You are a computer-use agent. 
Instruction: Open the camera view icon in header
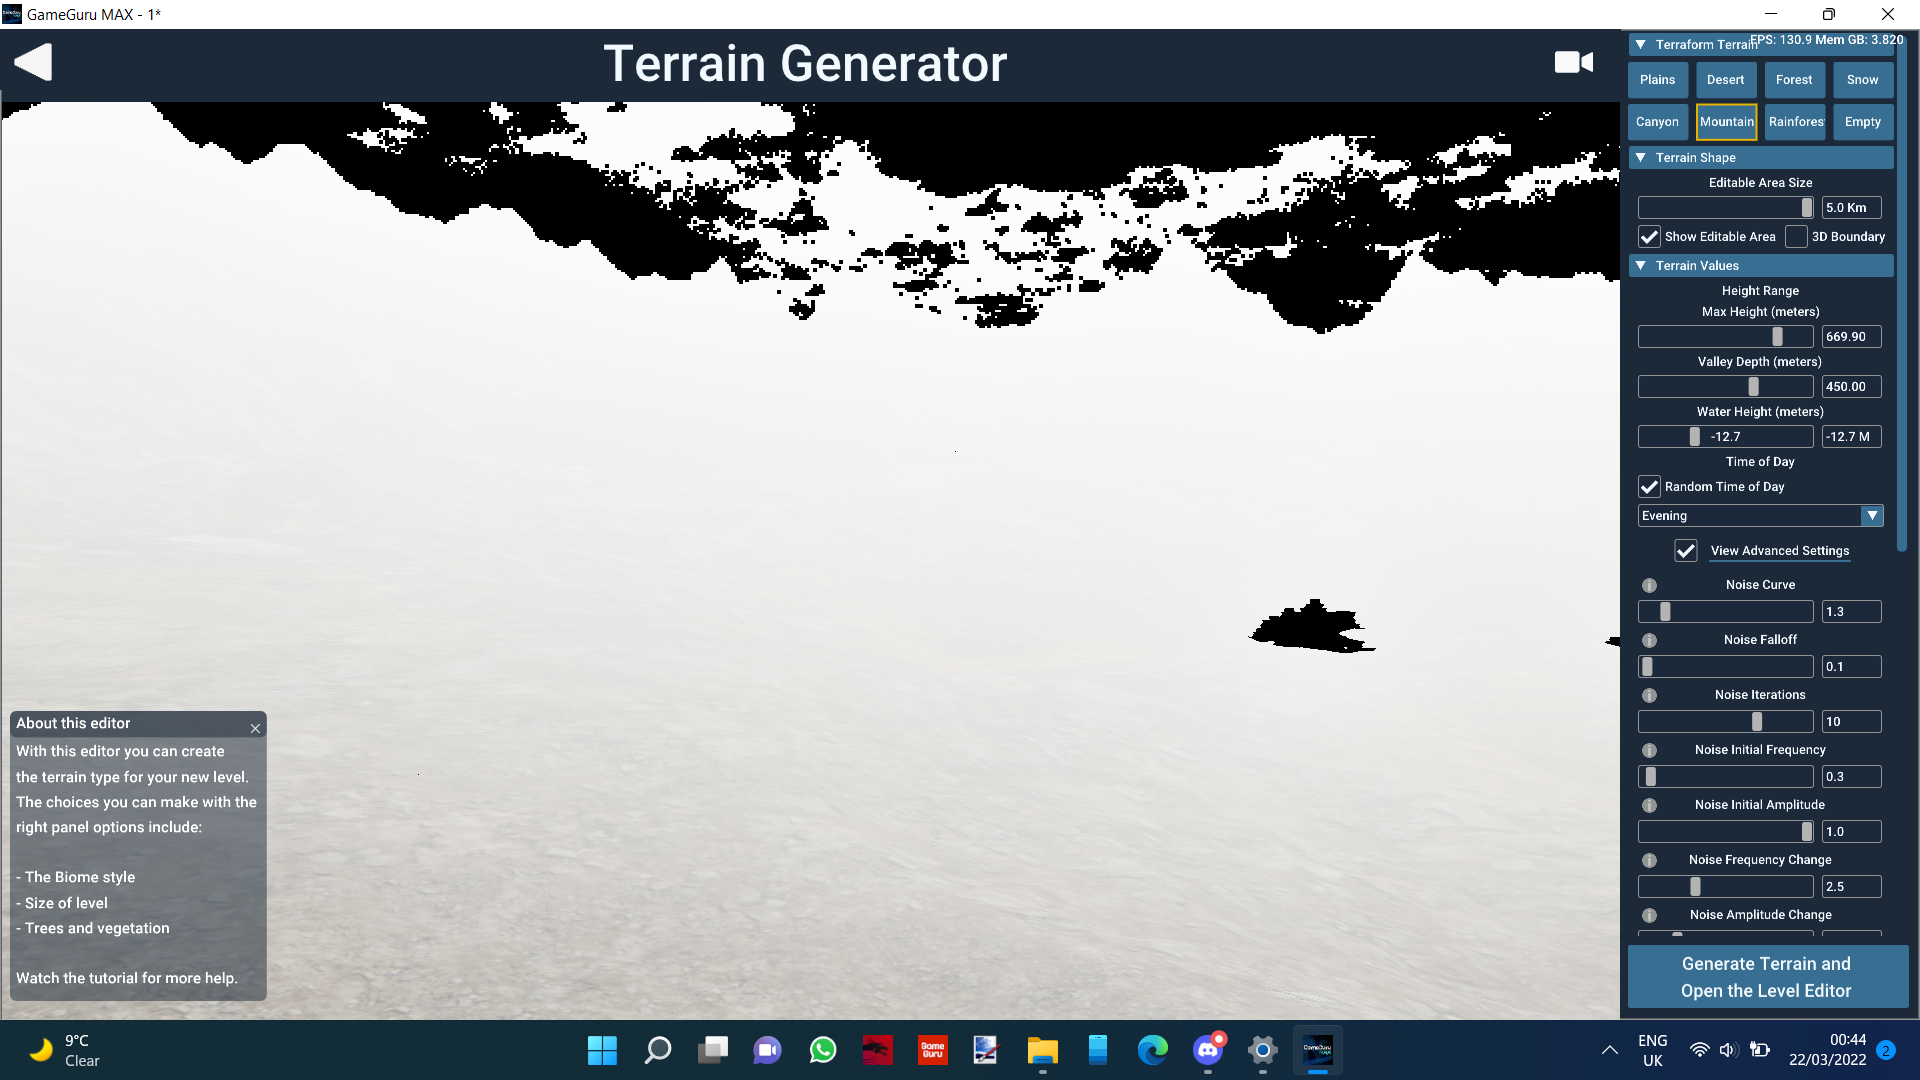coord(1573,61)
